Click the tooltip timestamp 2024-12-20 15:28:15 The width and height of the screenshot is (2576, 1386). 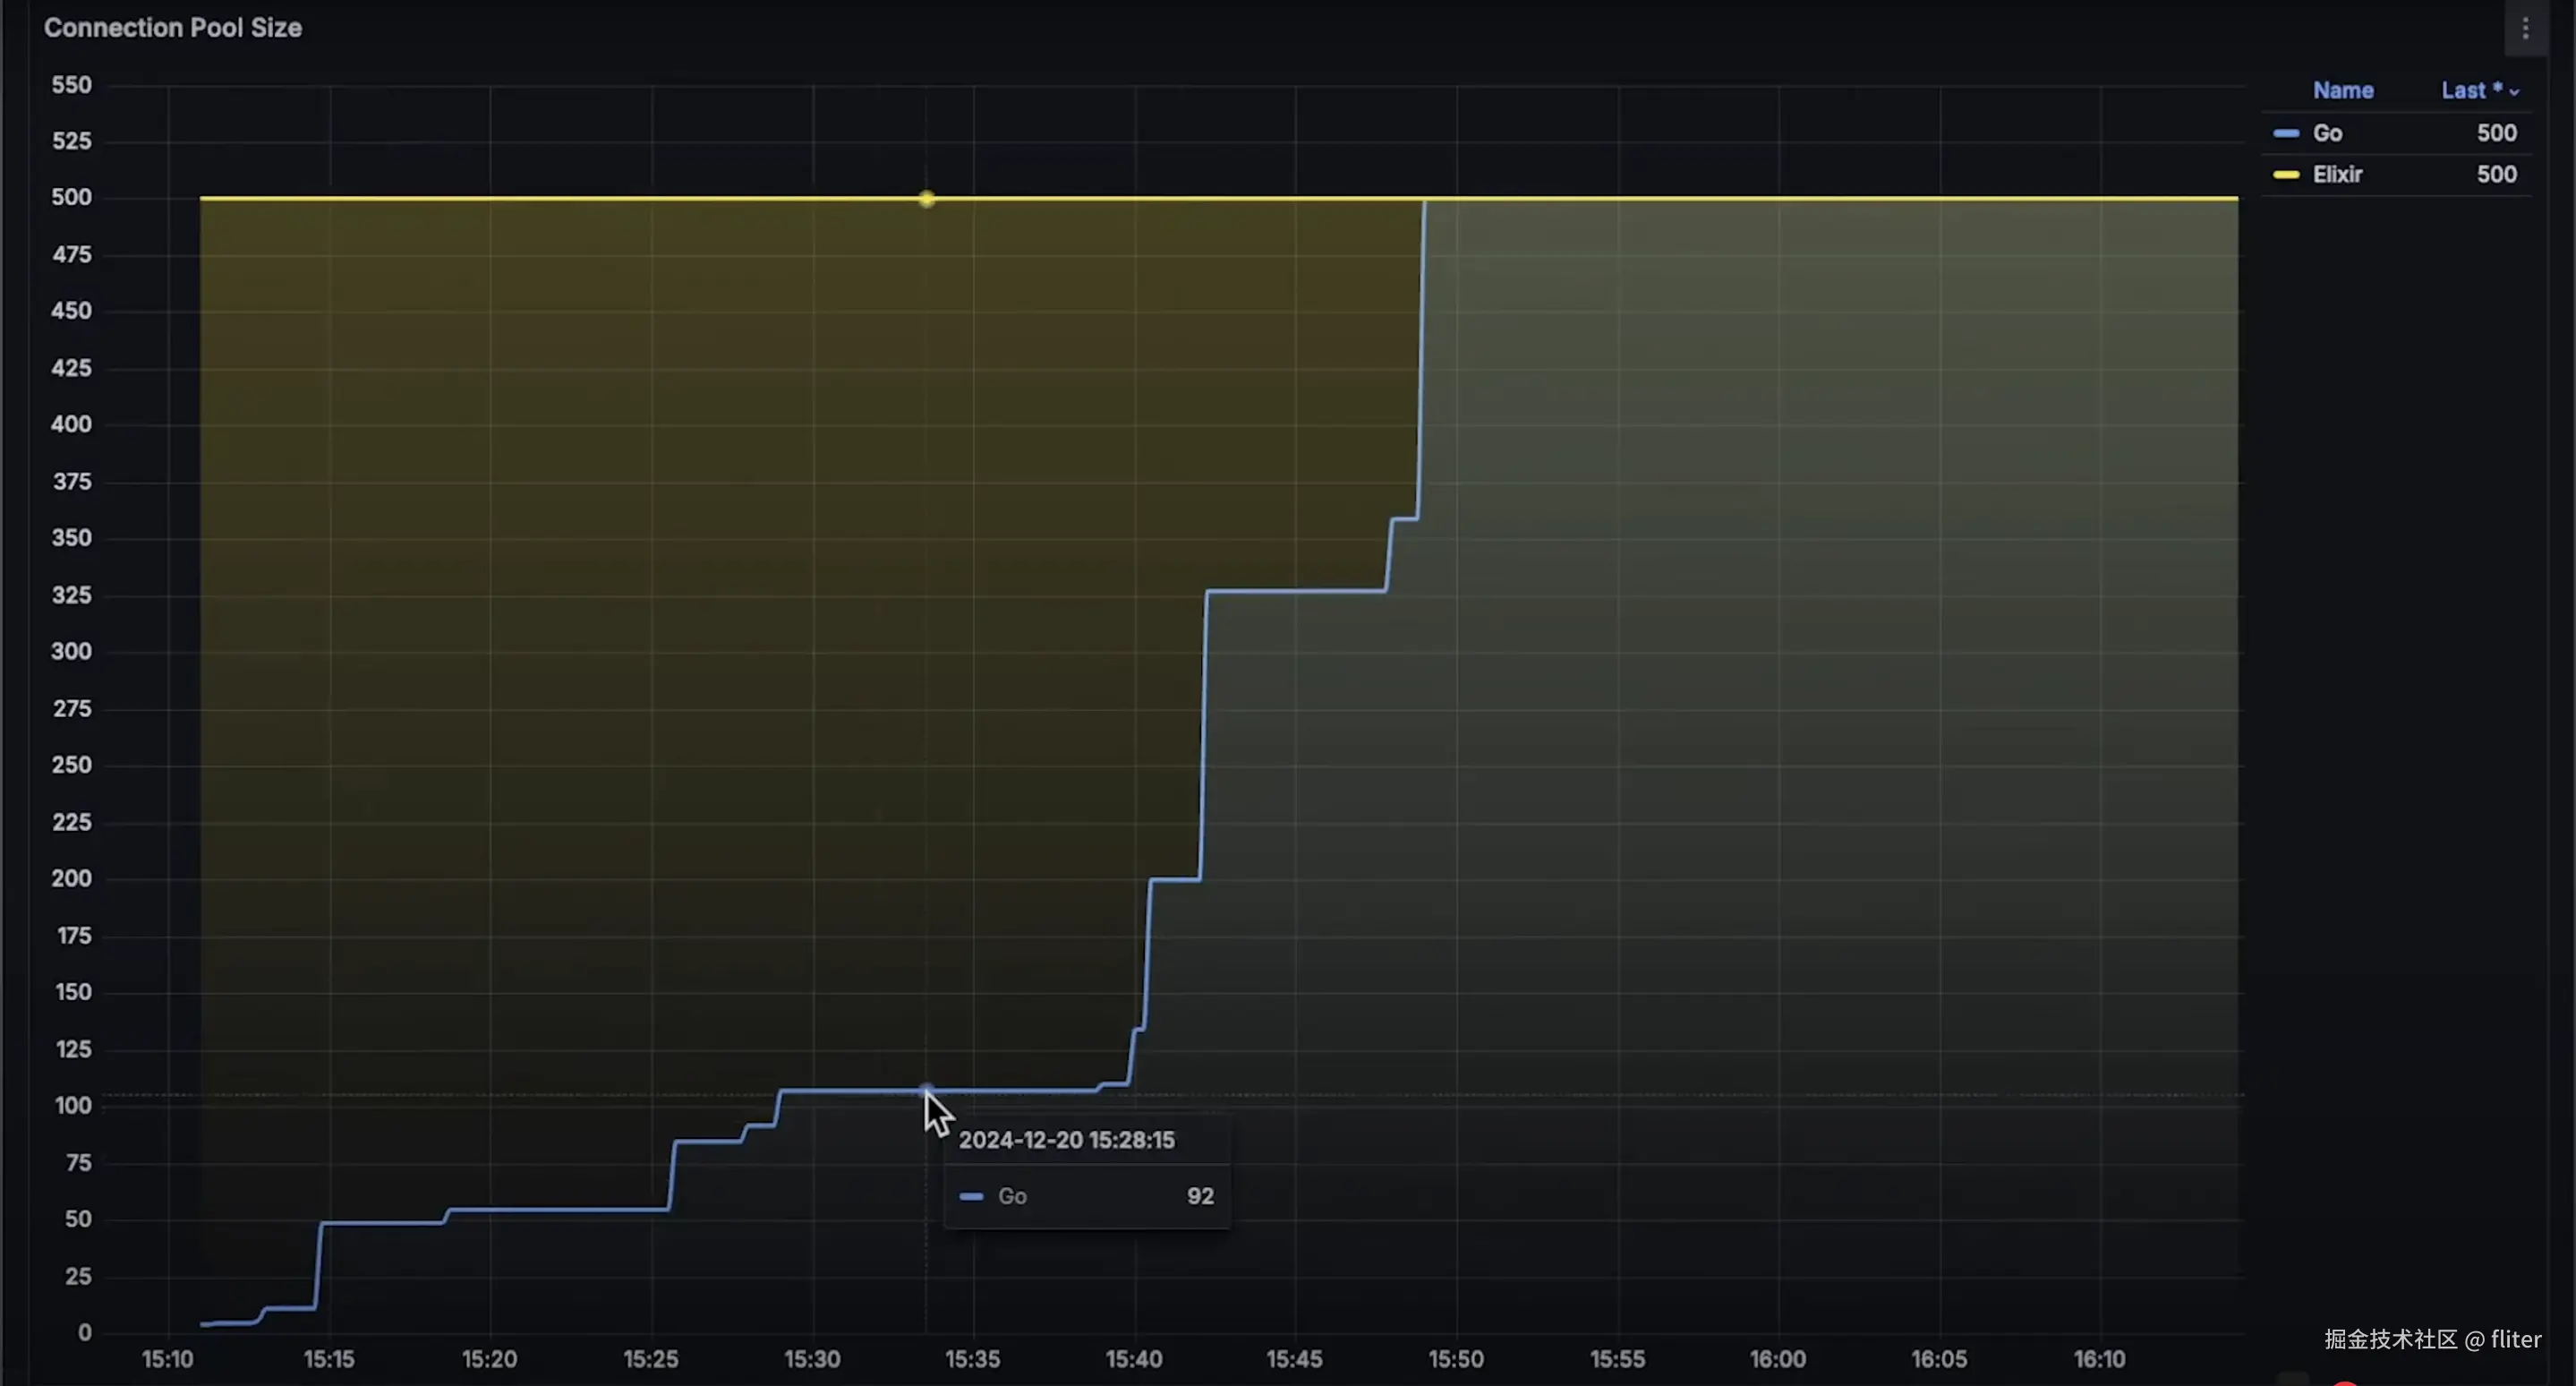(x=1066, y=1140)
